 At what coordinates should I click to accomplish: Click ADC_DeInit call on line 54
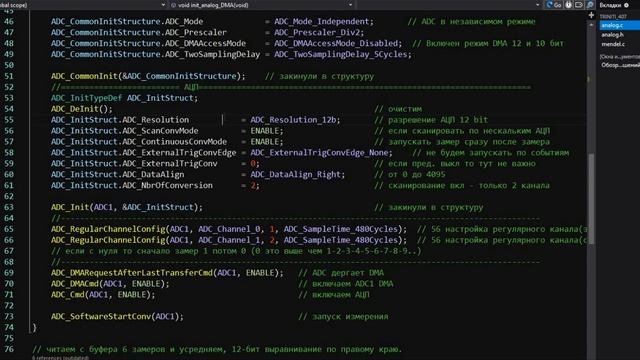[75, 109]
